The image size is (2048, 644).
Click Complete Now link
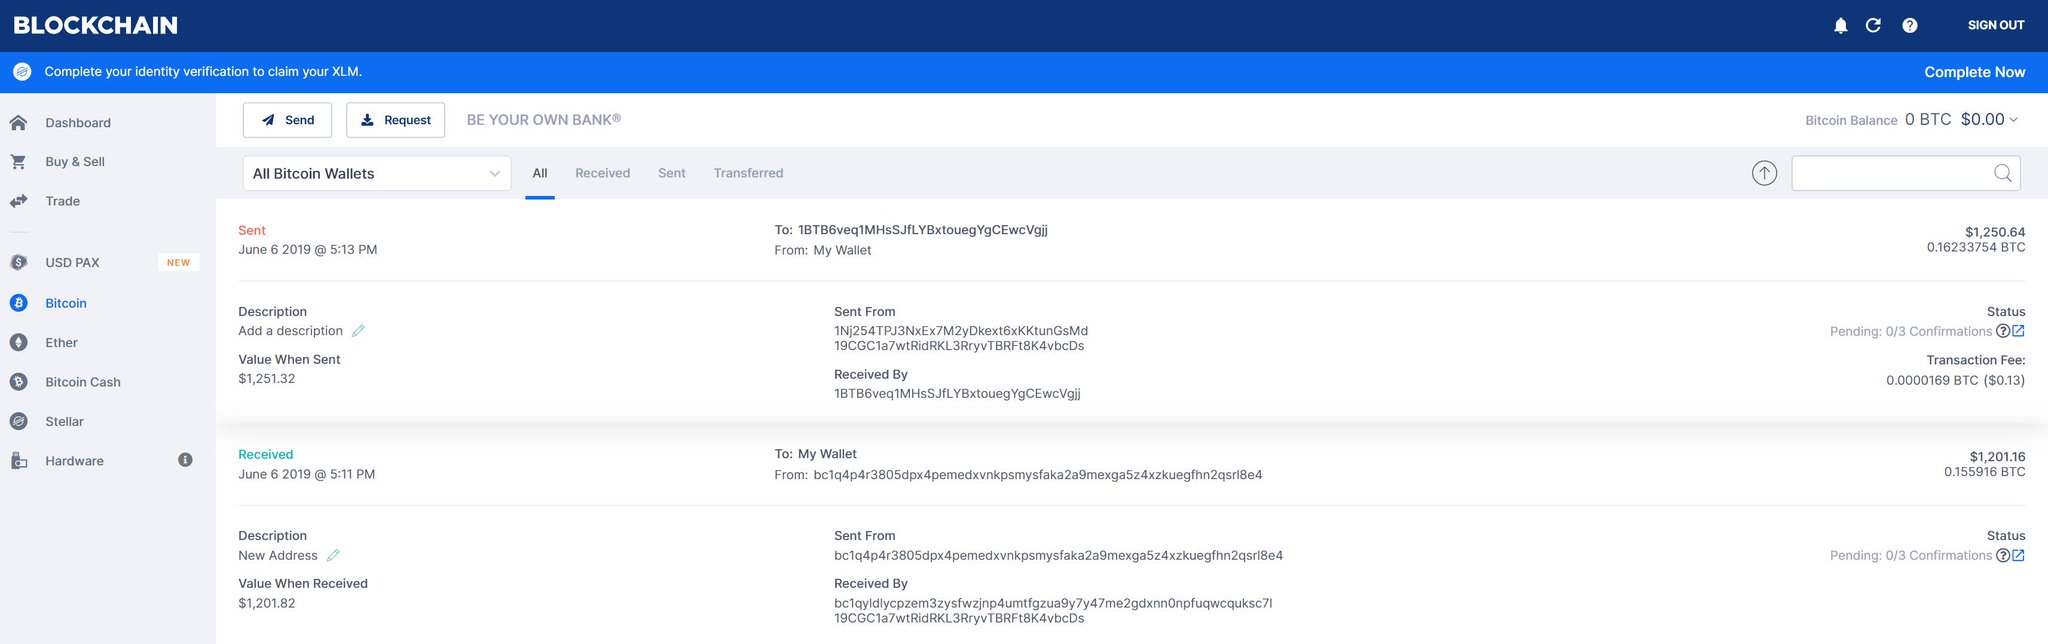coord(1974,72)
